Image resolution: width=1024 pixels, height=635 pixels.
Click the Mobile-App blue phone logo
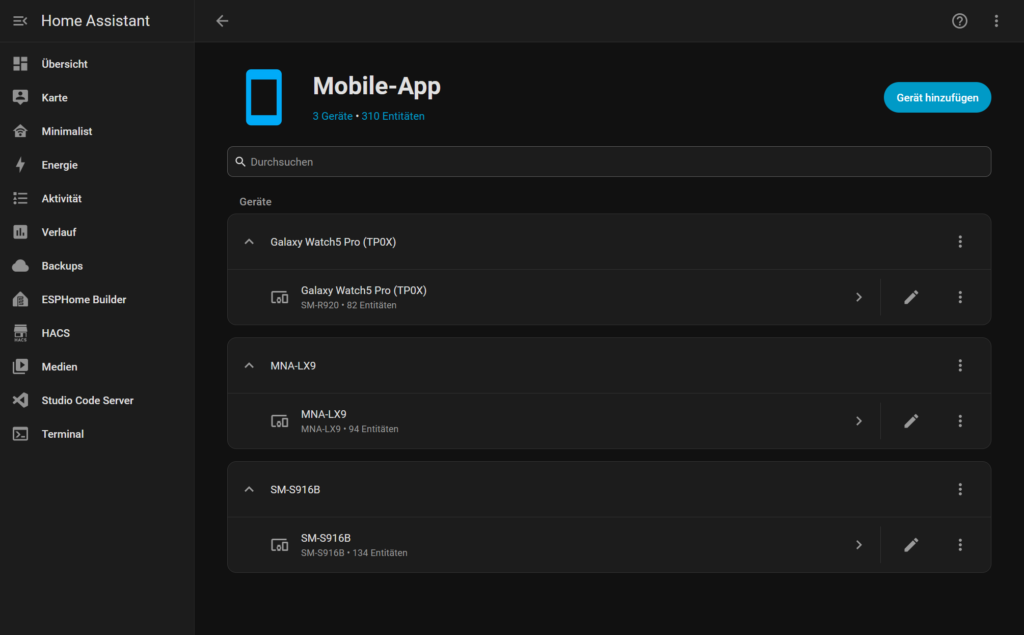pyautogui.click(x=264, y=97)
